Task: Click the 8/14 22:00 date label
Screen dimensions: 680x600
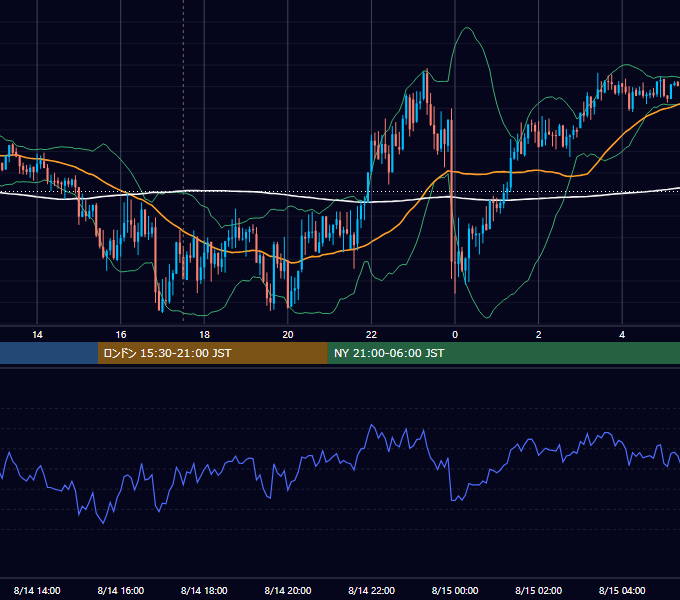Action: coord(371,590)
